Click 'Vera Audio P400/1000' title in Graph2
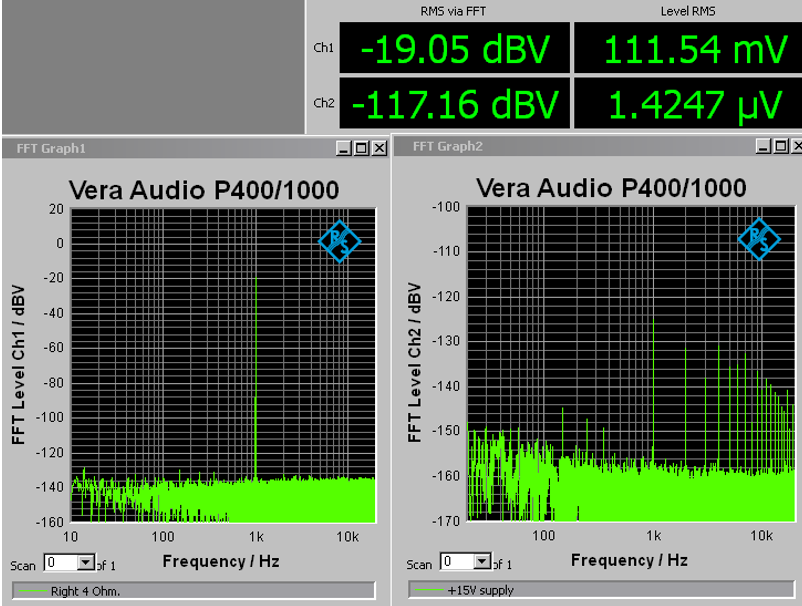 611,188
